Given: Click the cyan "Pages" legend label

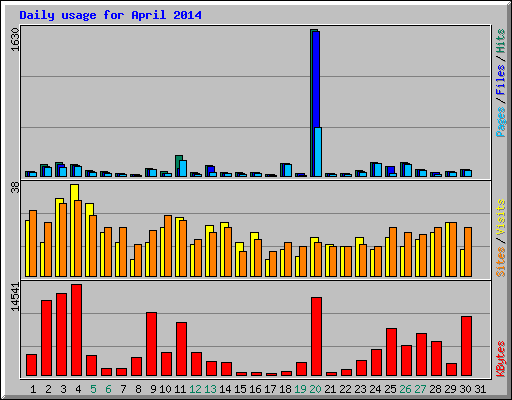Looking at the screenshot, I should click(501, 122).
